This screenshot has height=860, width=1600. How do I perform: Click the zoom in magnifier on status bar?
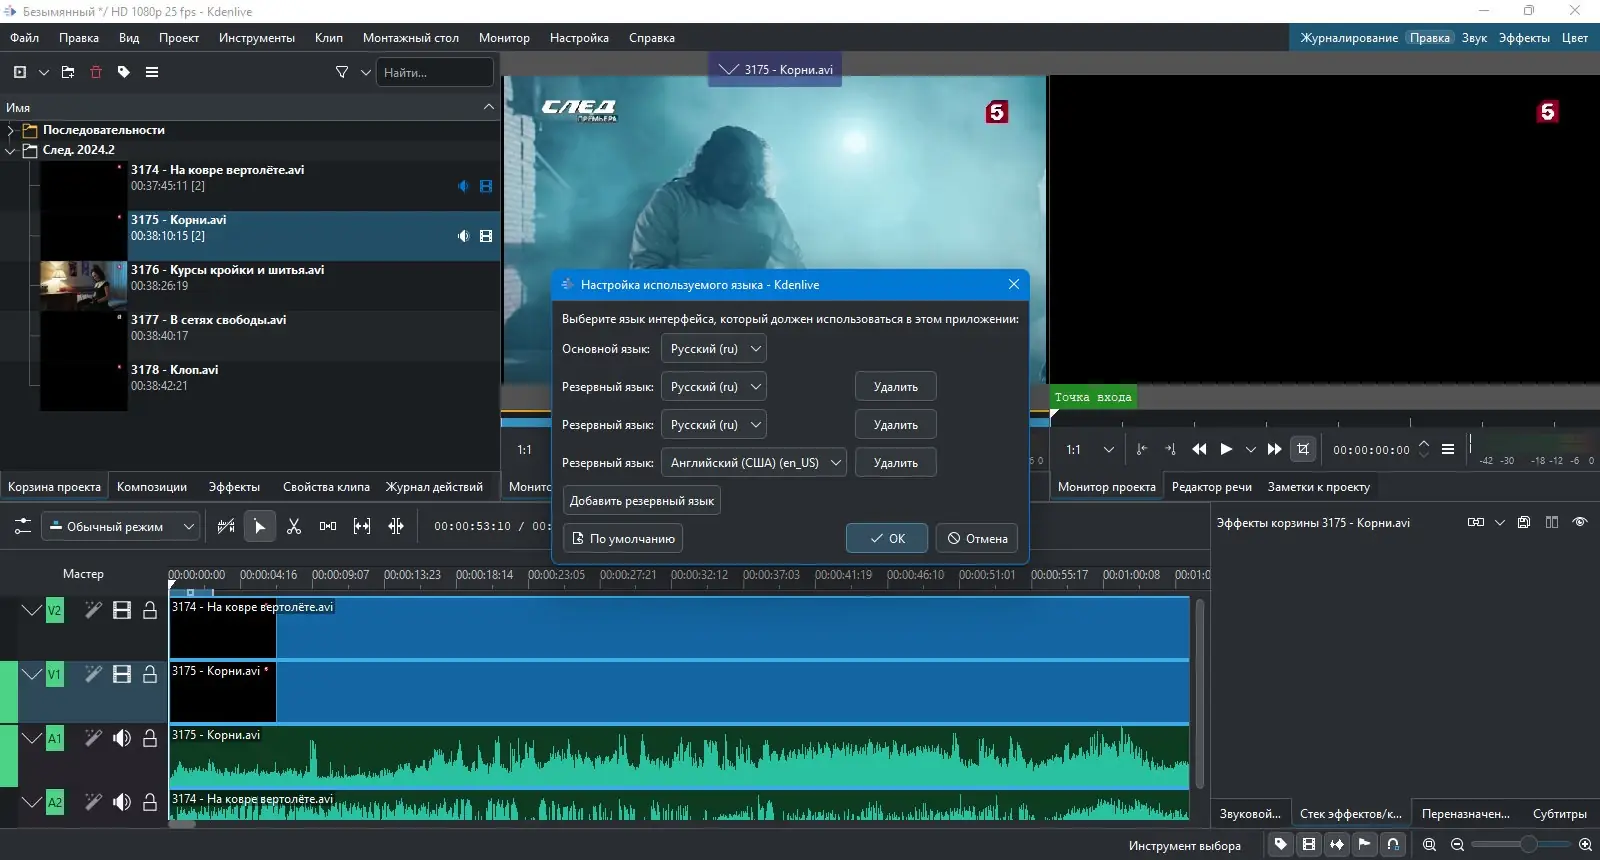point(1585,845)
